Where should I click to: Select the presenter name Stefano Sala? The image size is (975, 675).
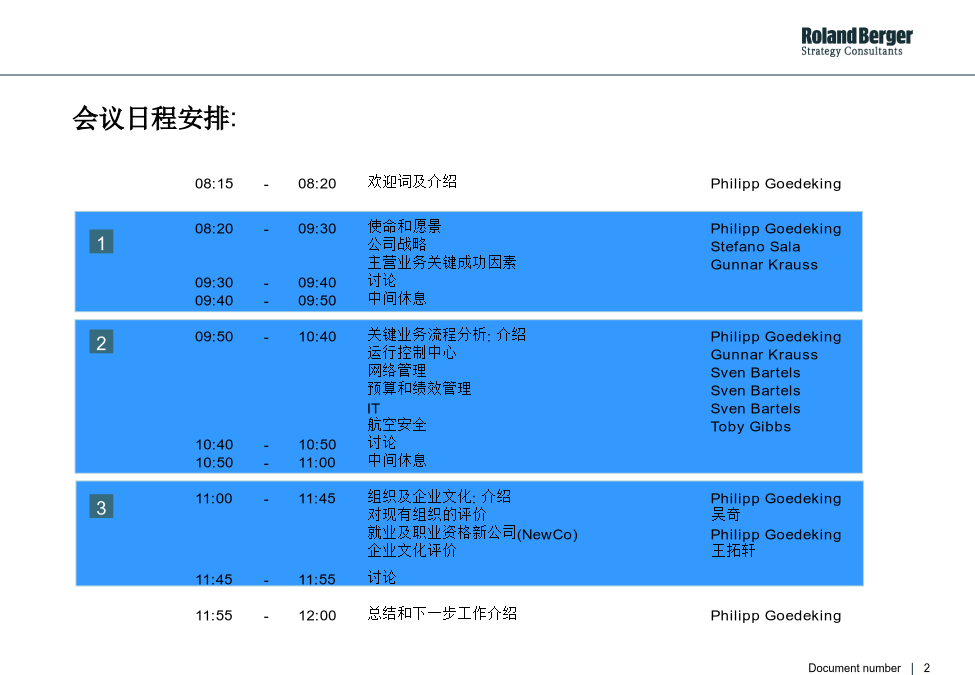pyautogui.click(x=755, y=247)
